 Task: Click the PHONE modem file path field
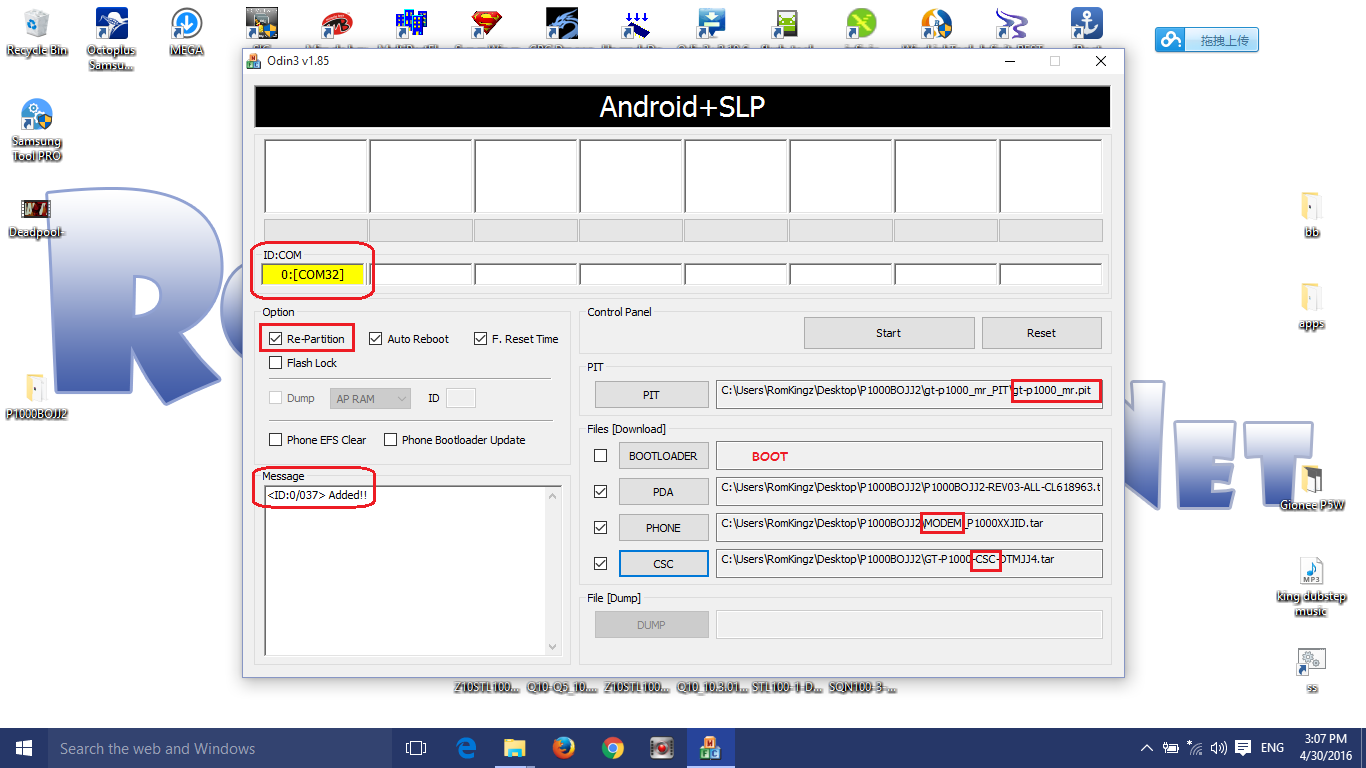pos(909,528)
